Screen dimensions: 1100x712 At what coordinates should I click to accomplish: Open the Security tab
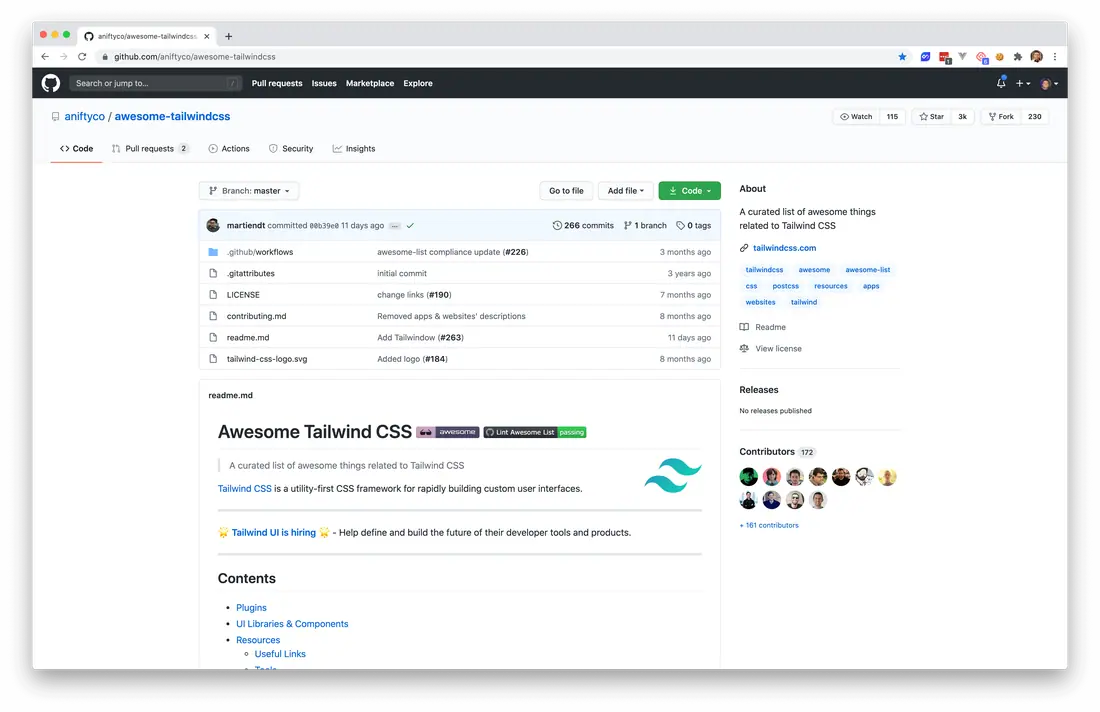pos(291,149)
